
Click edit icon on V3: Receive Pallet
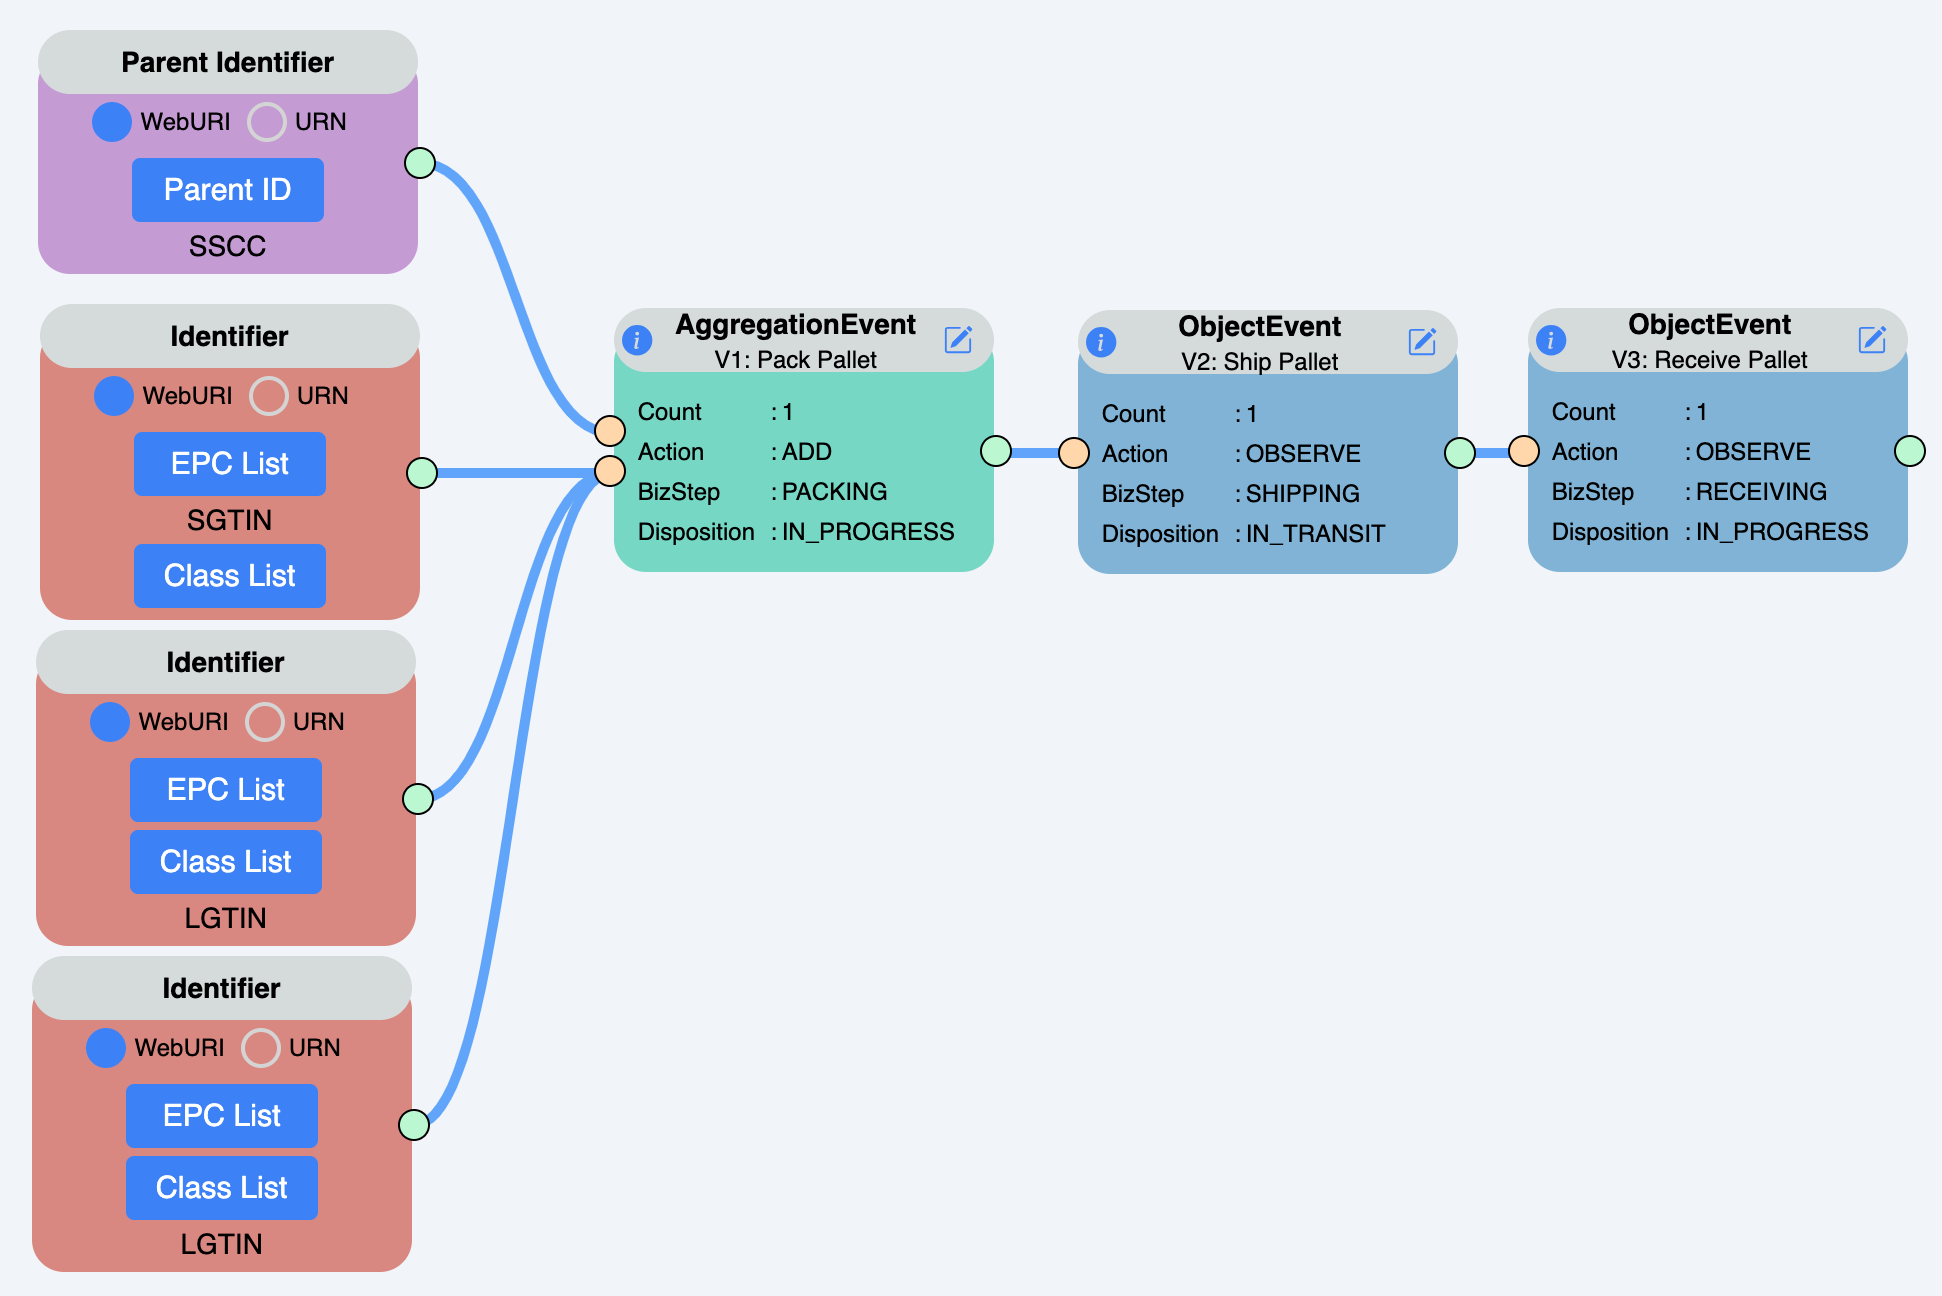coord(1872,340)
